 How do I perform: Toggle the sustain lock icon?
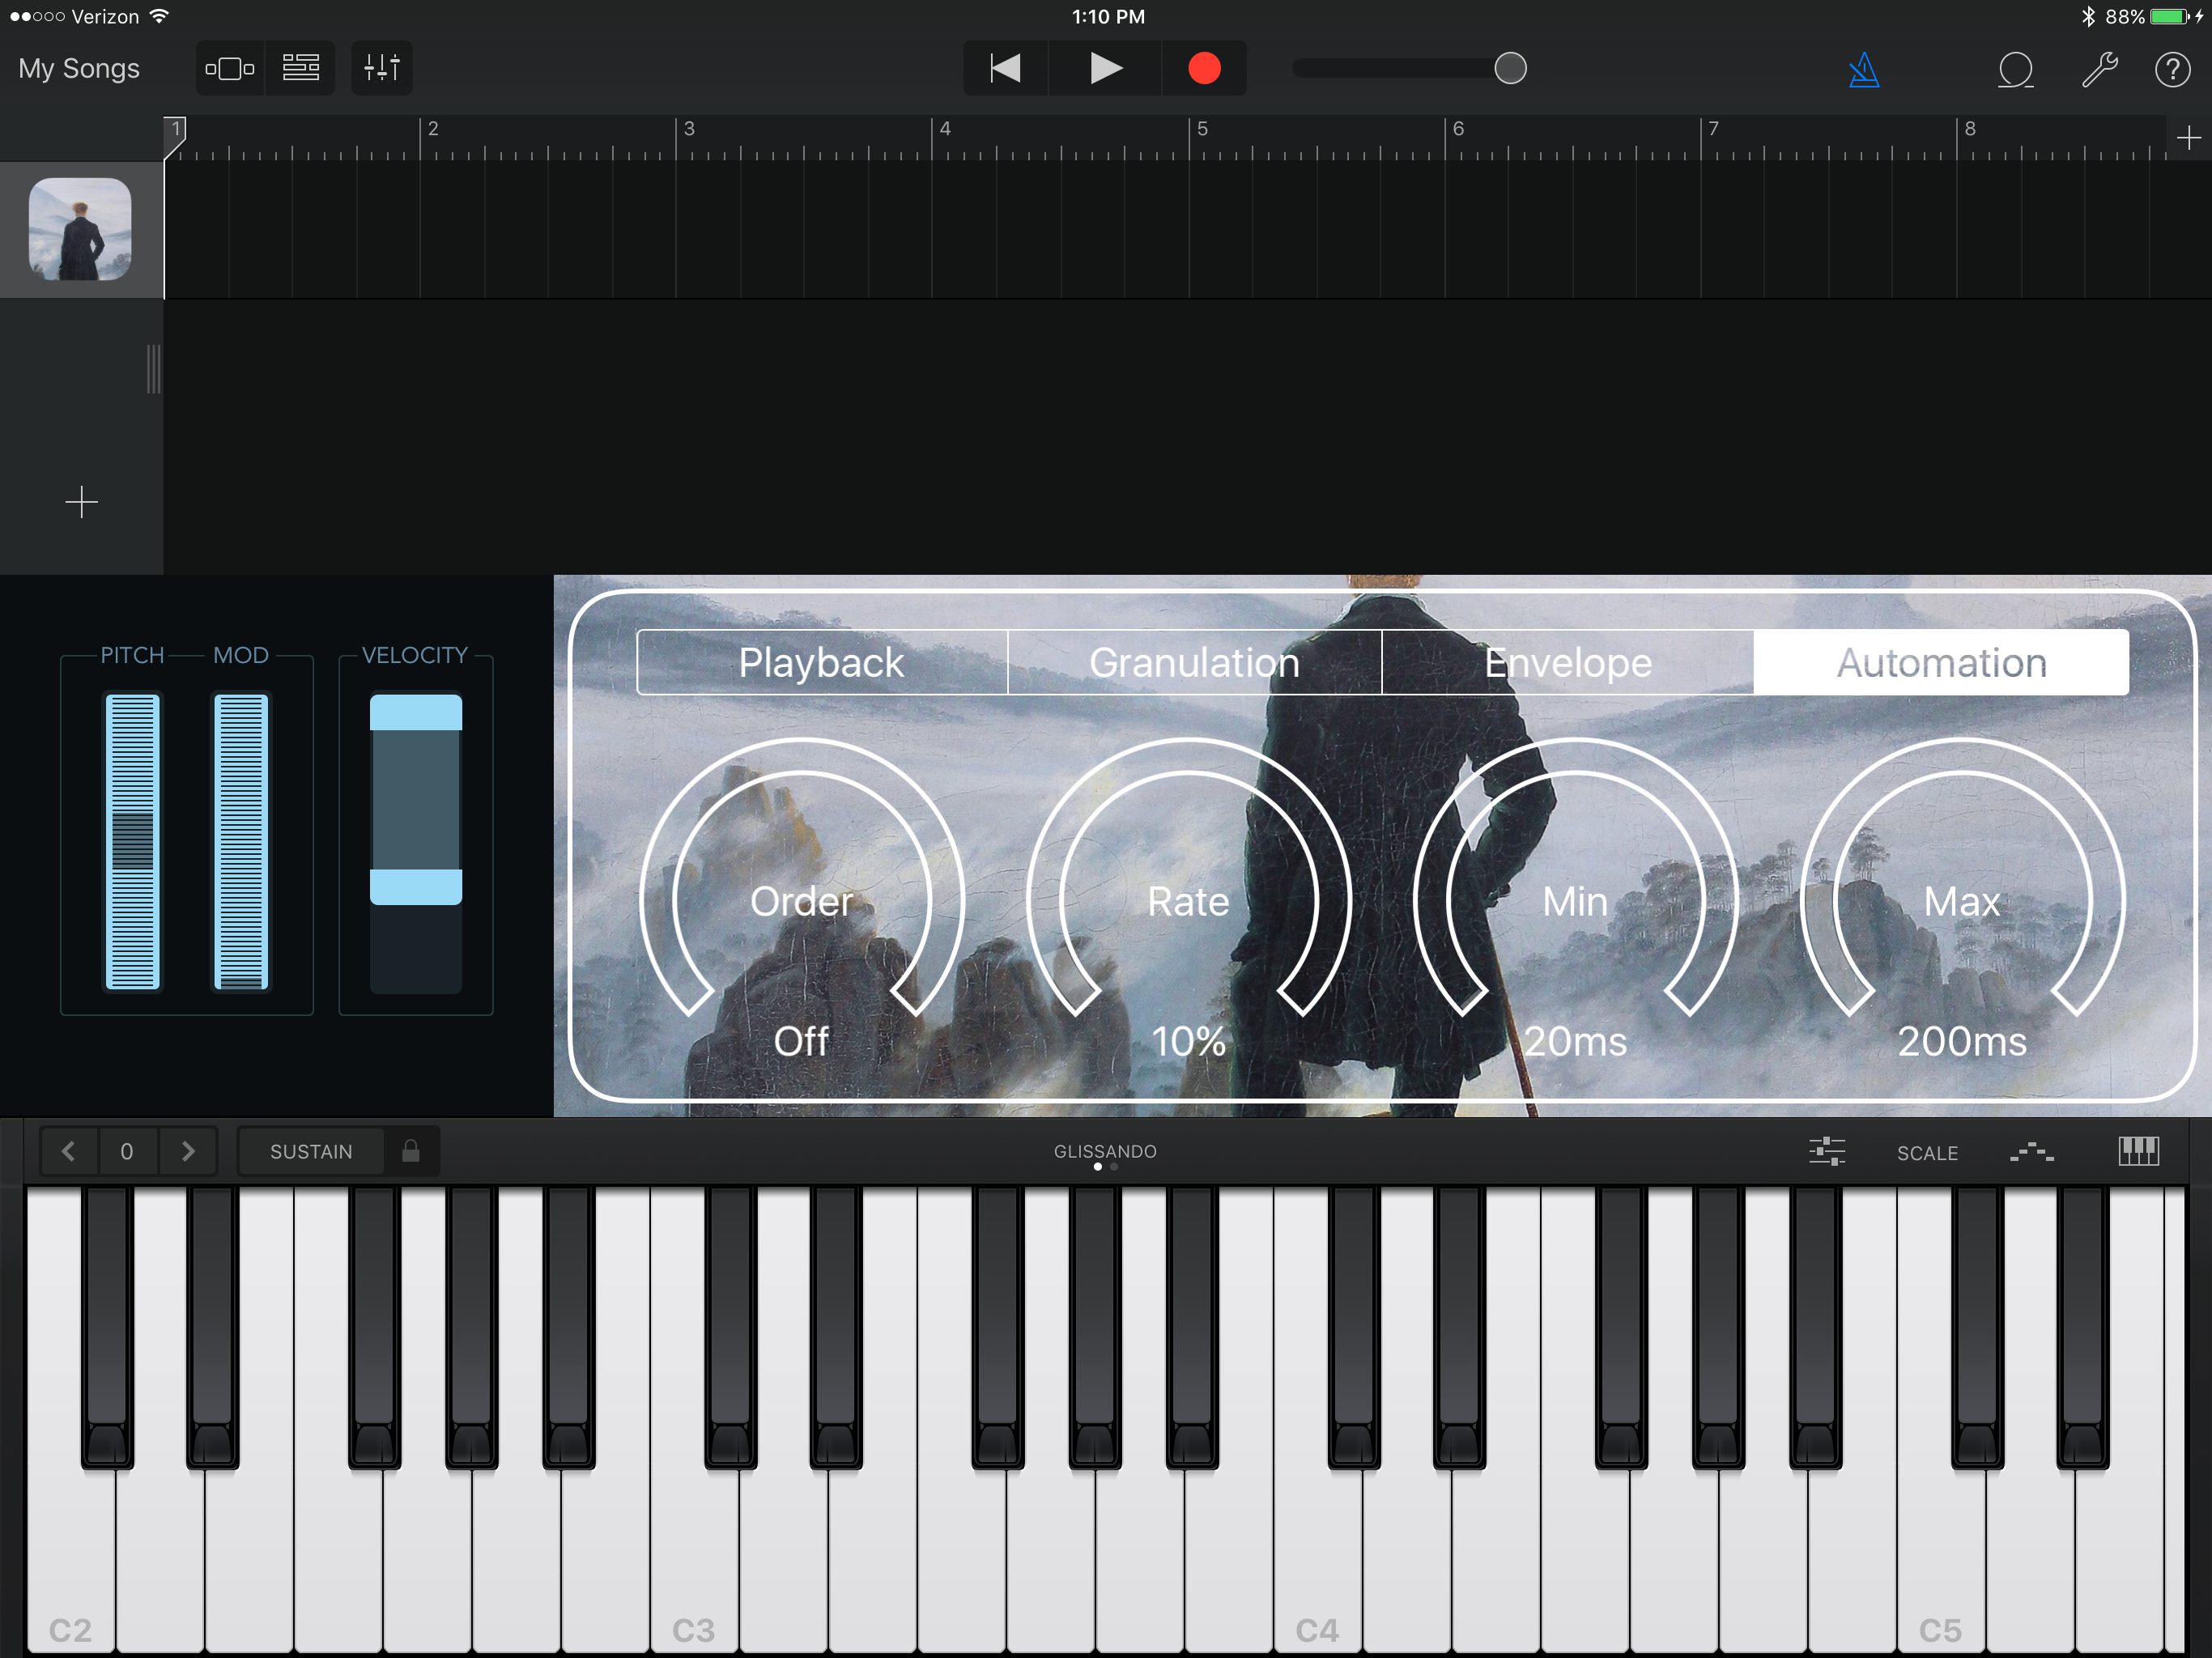(410, 1151)
